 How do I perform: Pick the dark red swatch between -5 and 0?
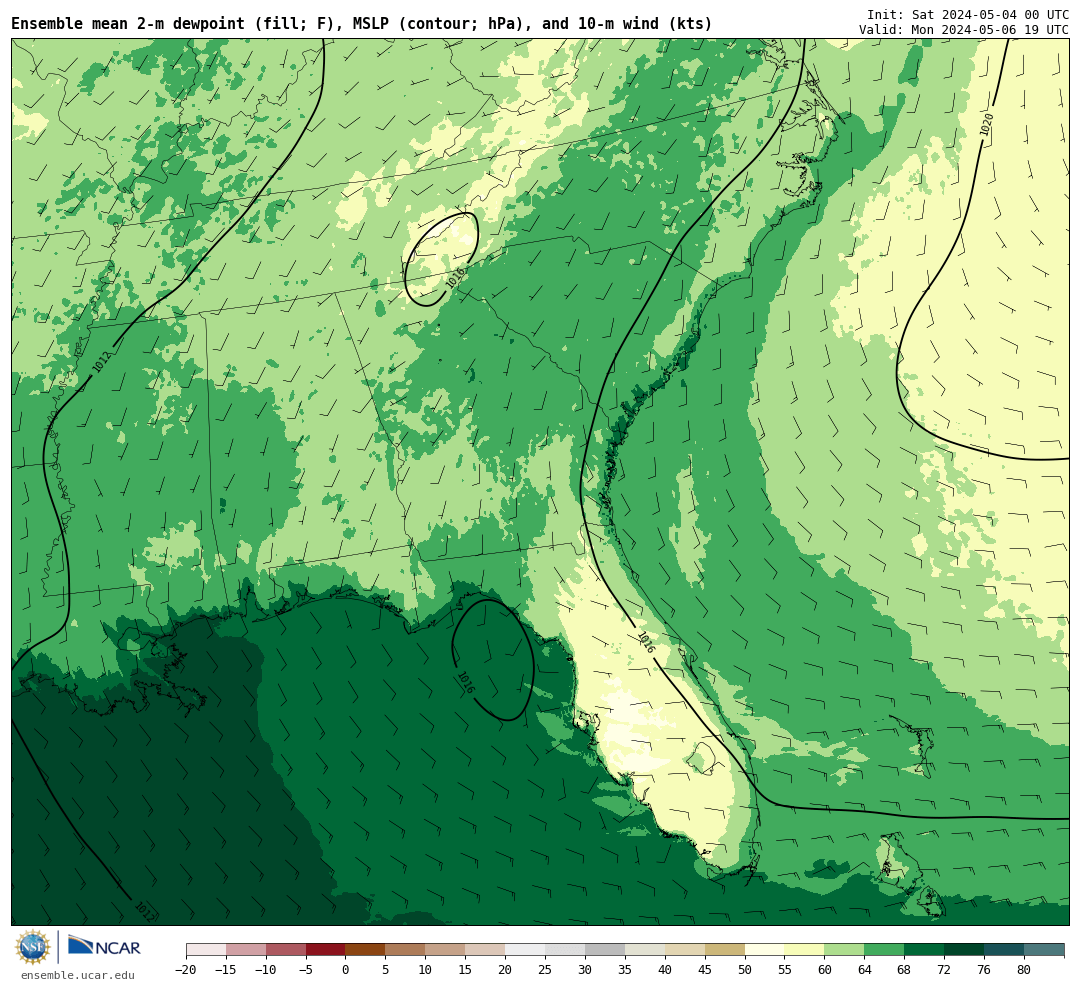pos(326,950)
